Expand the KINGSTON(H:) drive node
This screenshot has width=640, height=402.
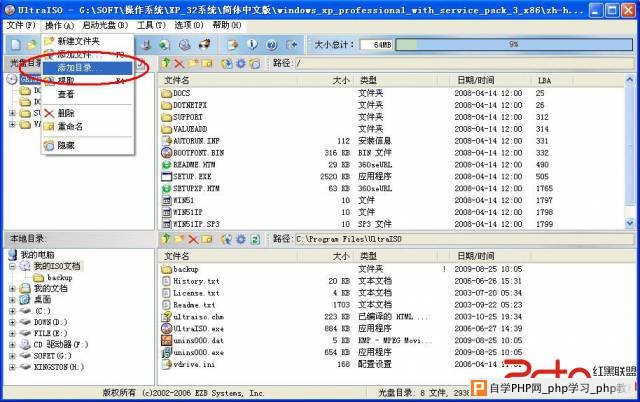[12, 367]
